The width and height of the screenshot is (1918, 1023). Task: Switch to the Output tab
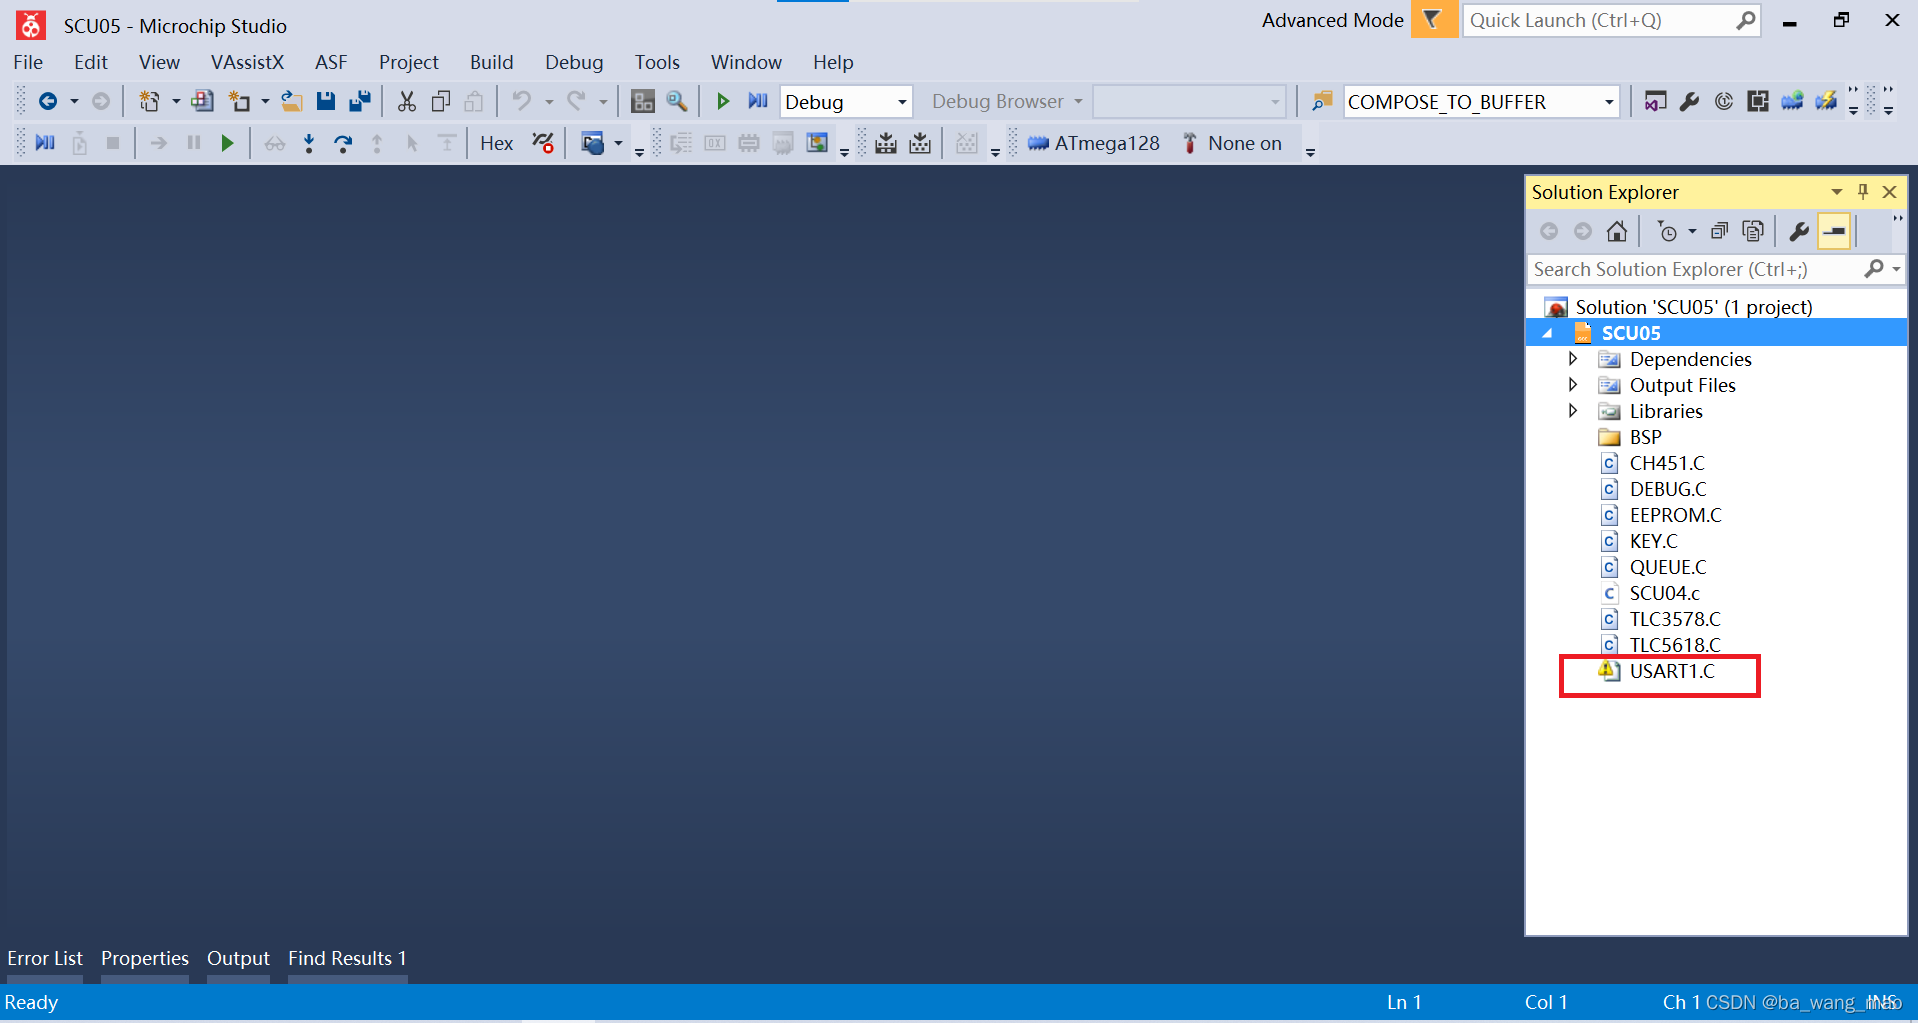click(x=238, y=958)
